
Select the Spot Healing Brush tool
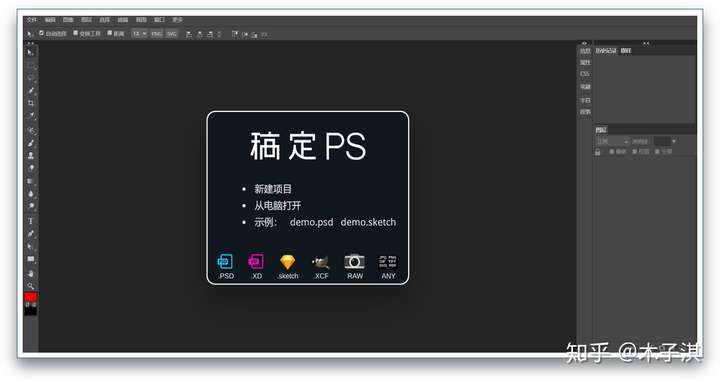click(x=31, y=130)
